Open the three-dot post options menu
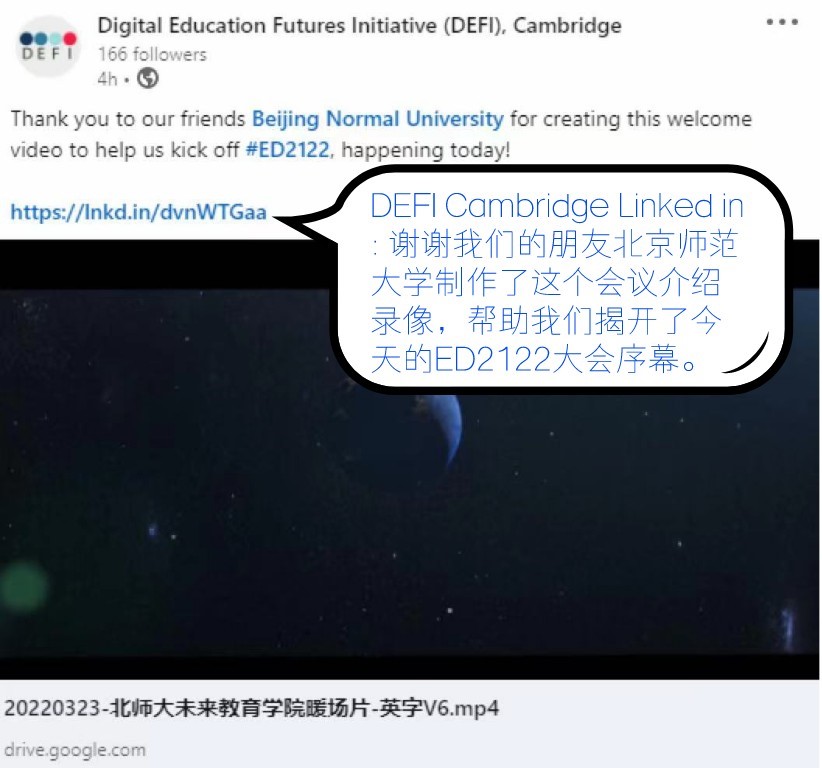822x768 pixels. tap(782, 22)
